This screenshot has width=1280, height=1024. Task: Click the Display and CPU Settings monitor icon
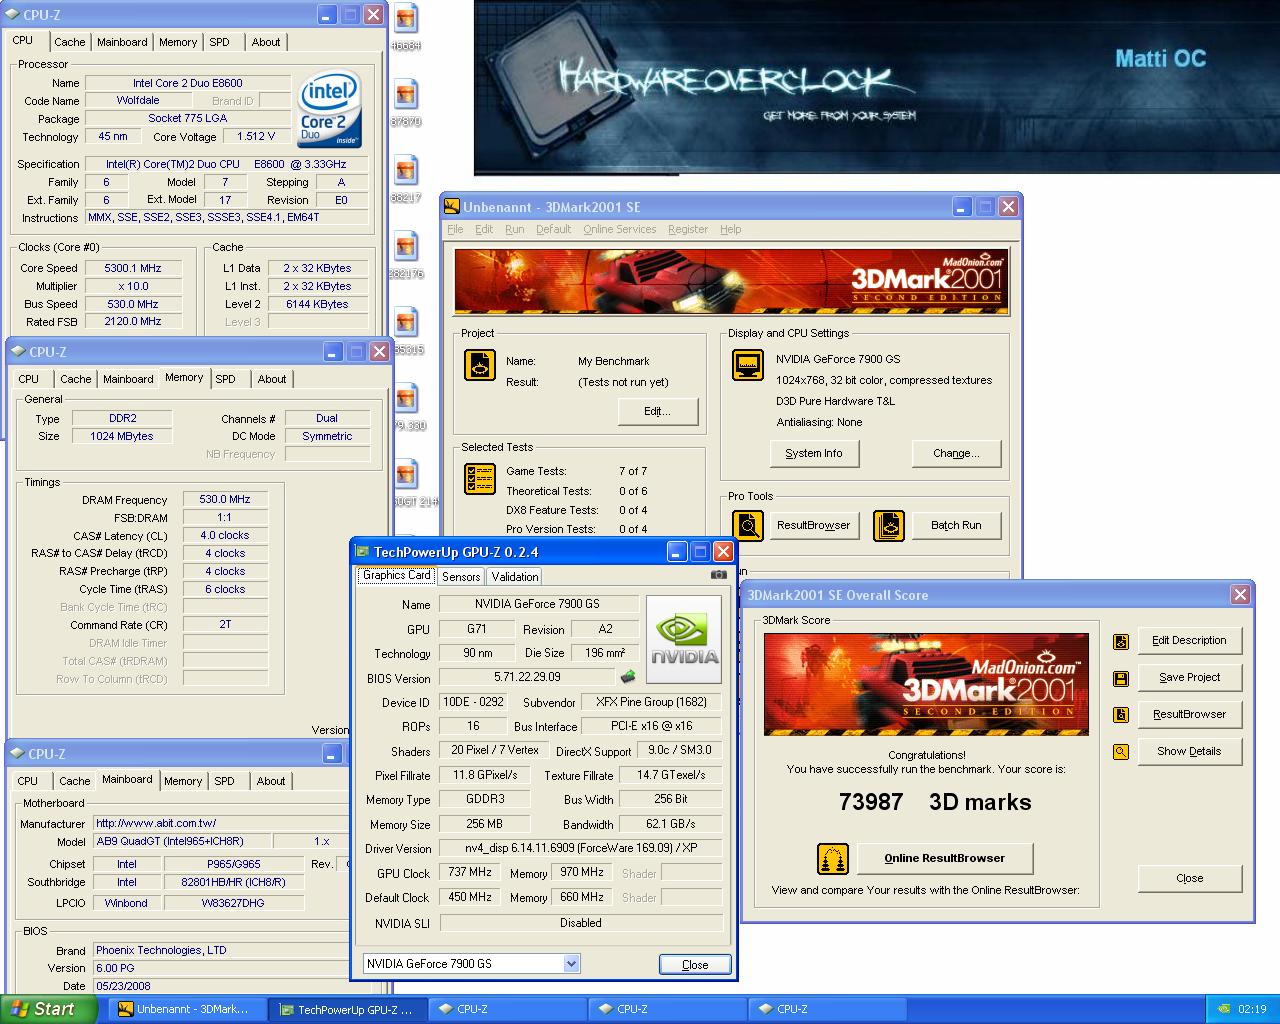(748, 365)
